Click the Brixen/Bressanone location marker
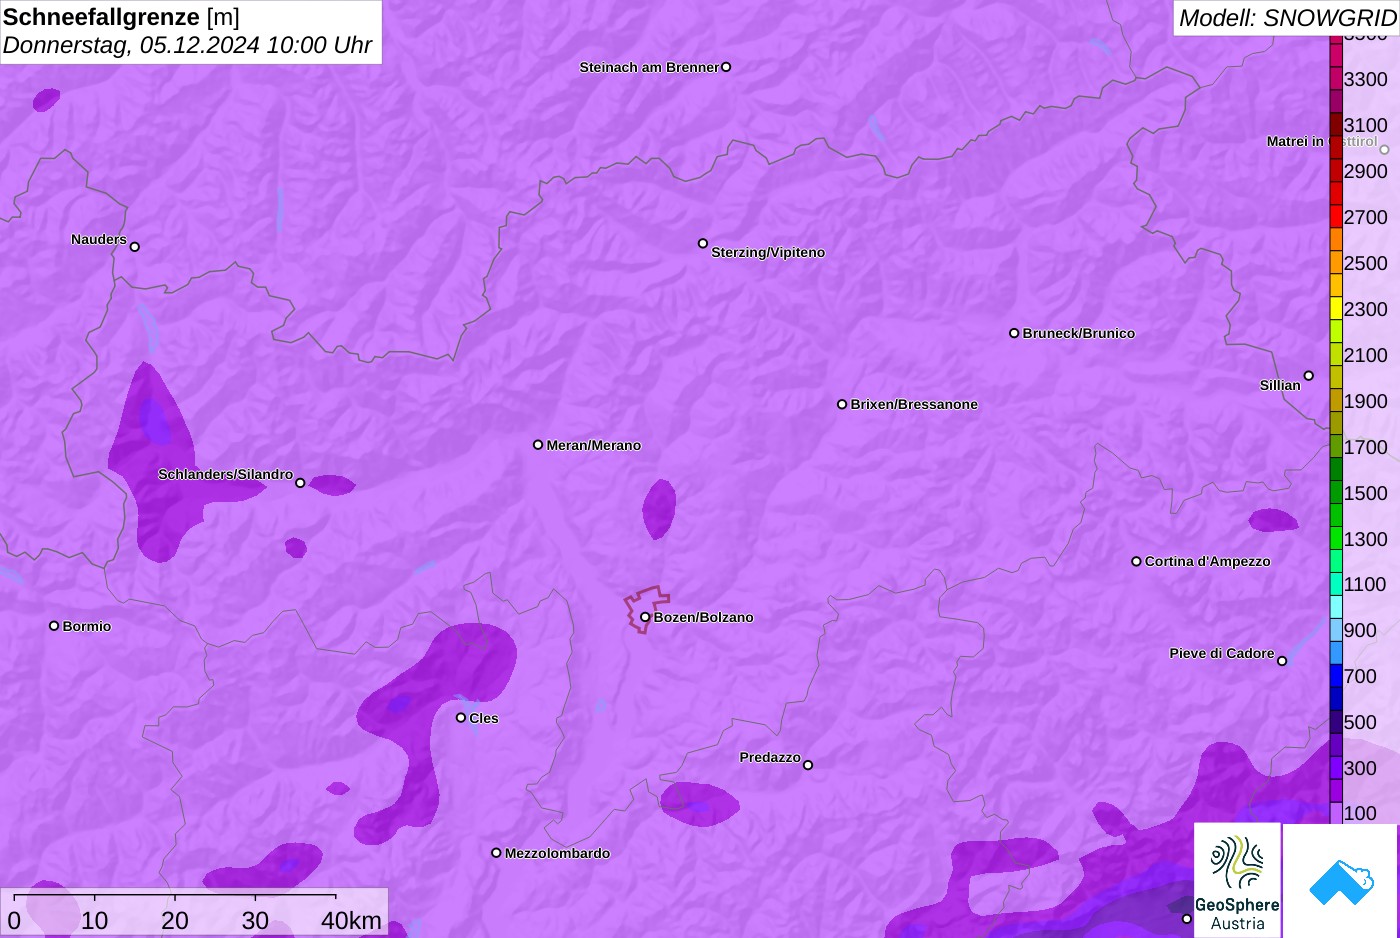The height and width of the screenshot is (938, 1400). click(x=842, y=404)
